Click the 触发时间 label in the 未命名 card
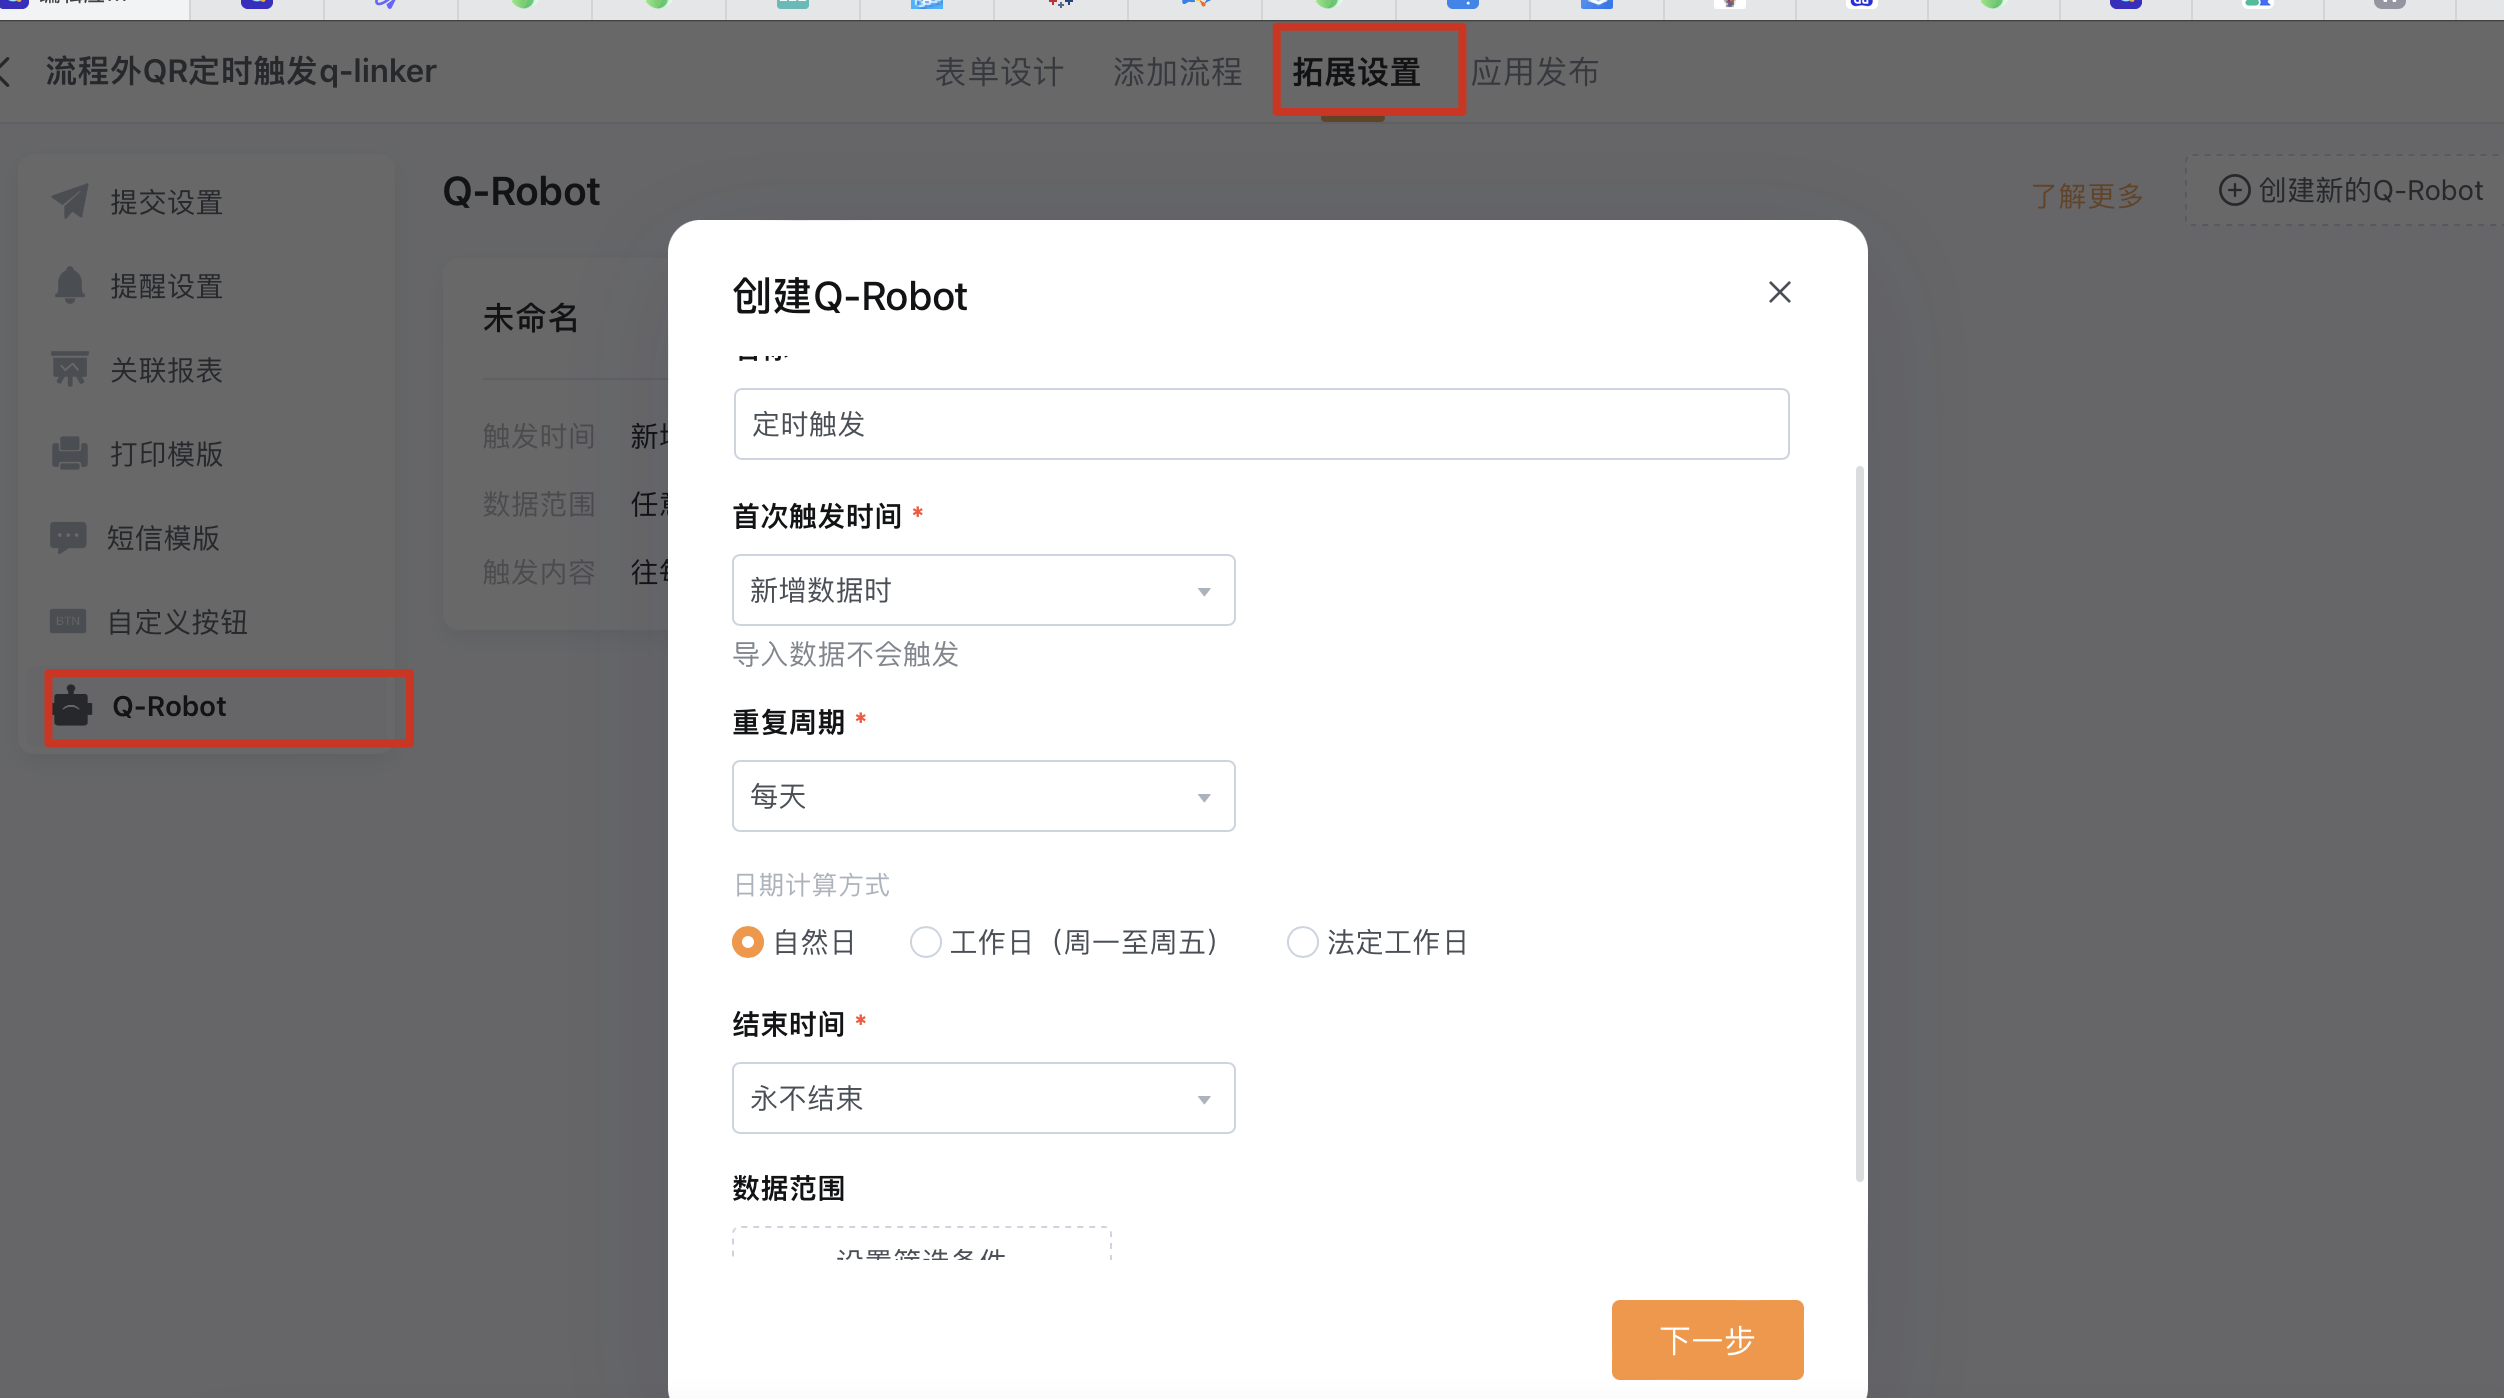Image resolution: width=2504 pixels, height=1398 pixels. 539,436
